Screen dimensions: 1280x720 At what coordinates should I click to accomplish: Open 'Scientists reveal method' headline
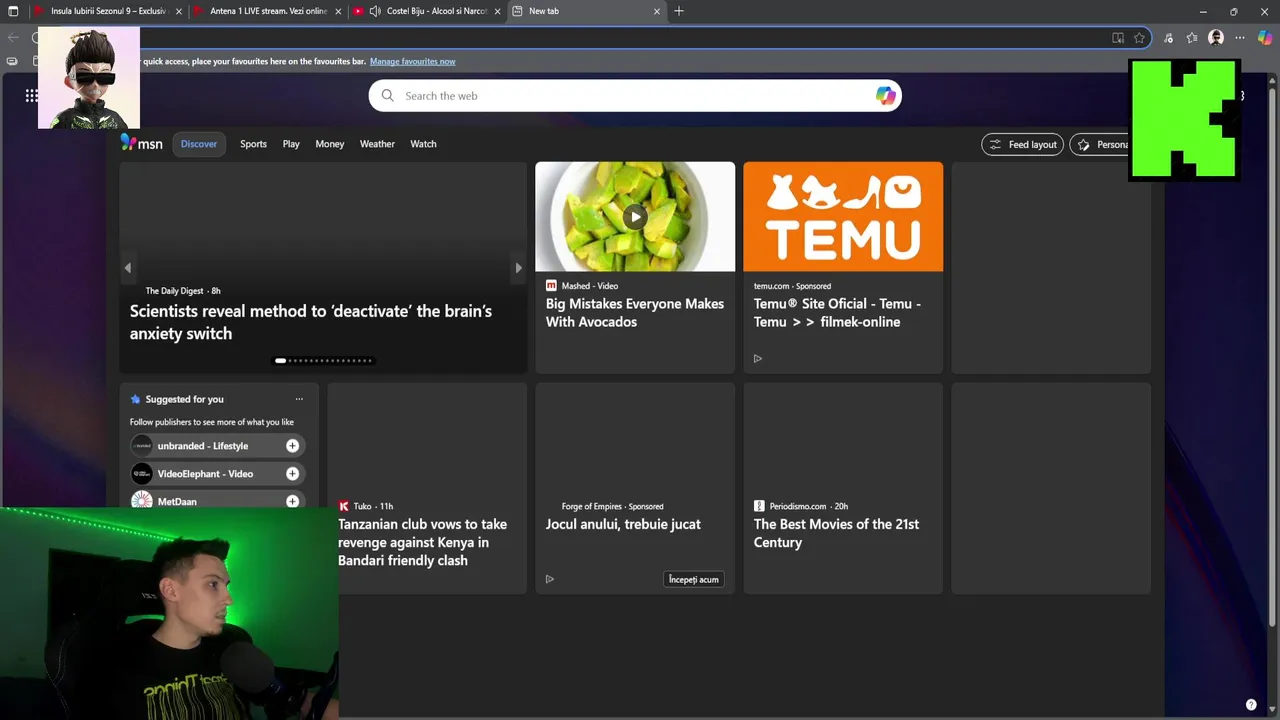coord(311,322)
